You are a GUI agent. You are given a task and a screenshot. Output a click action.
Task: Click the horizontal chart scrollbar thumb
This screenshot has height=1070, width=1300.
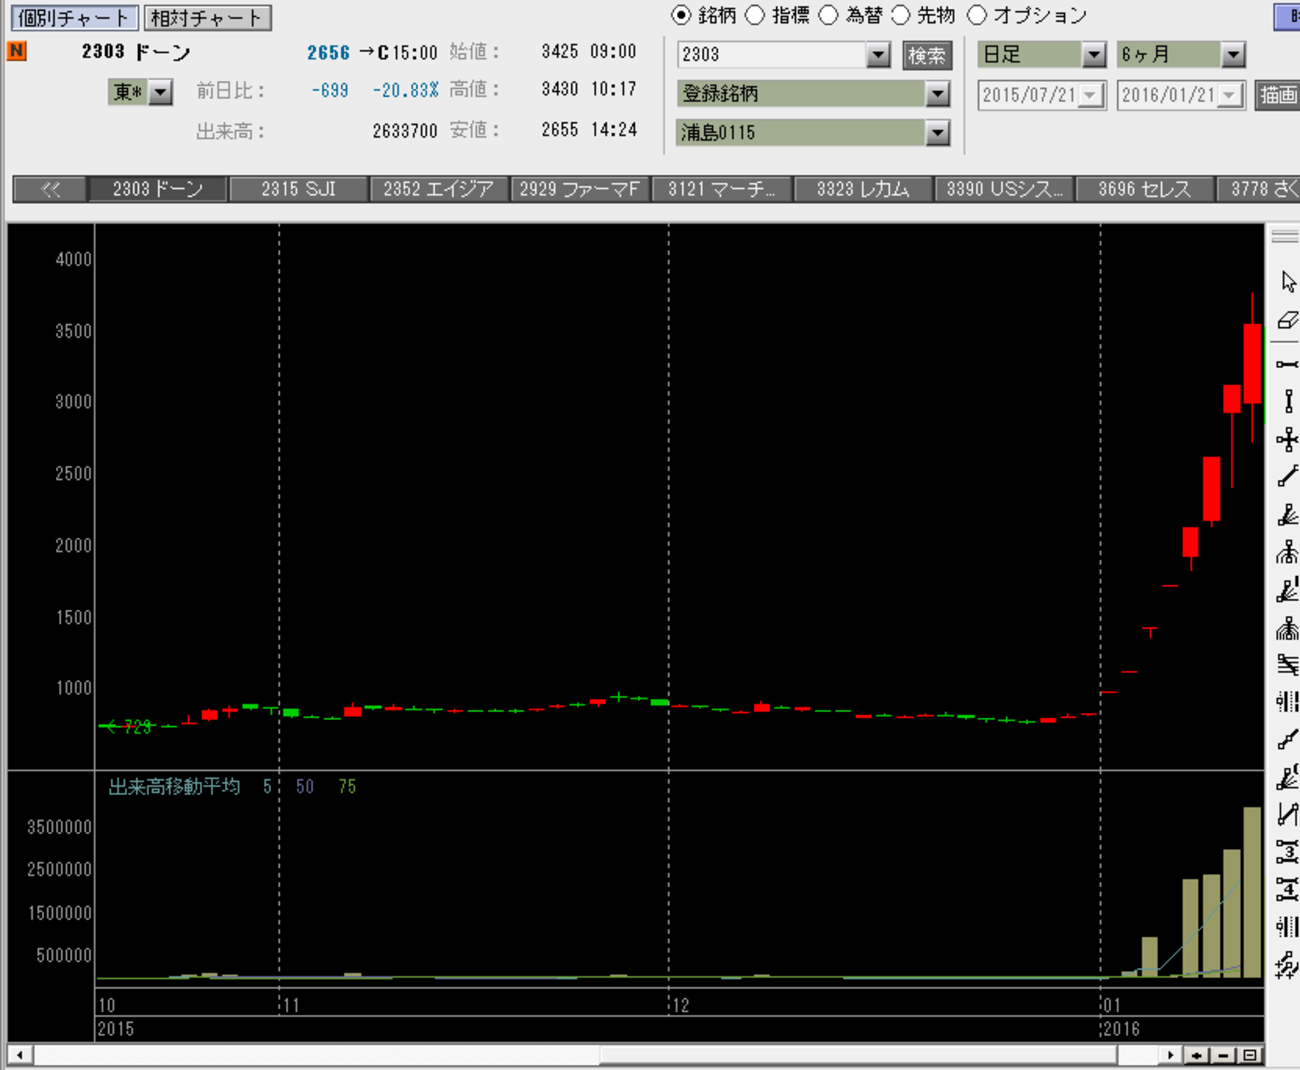point(858,1055)
